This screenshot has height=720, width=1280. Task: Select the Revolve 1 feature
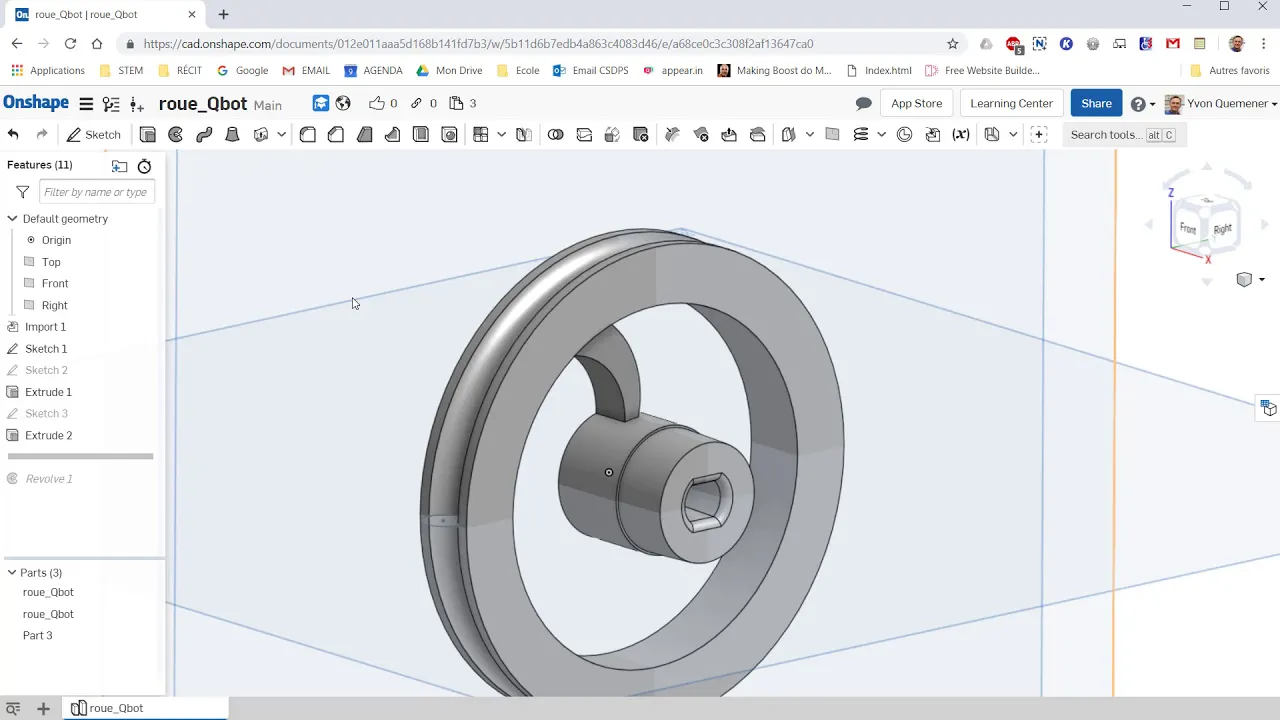point(49,479)
